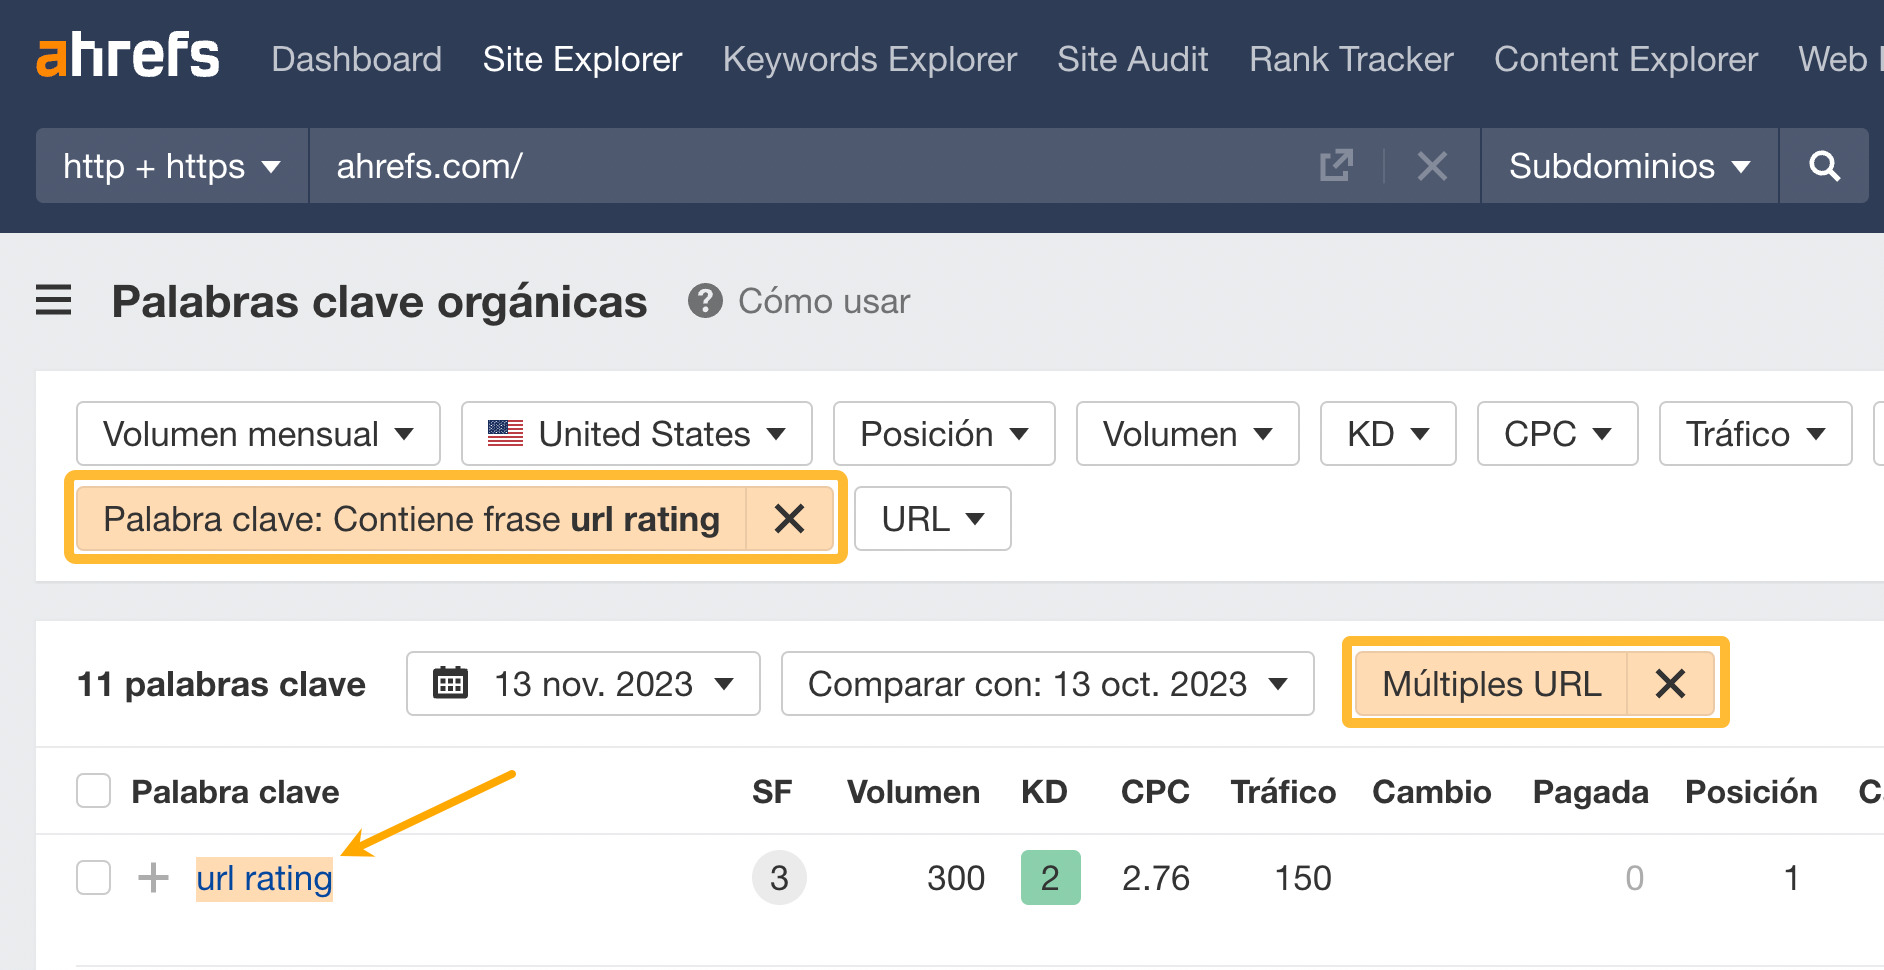Open the Site Audit section
This screenshot has width=1884, height=970.
(1132, 59)
